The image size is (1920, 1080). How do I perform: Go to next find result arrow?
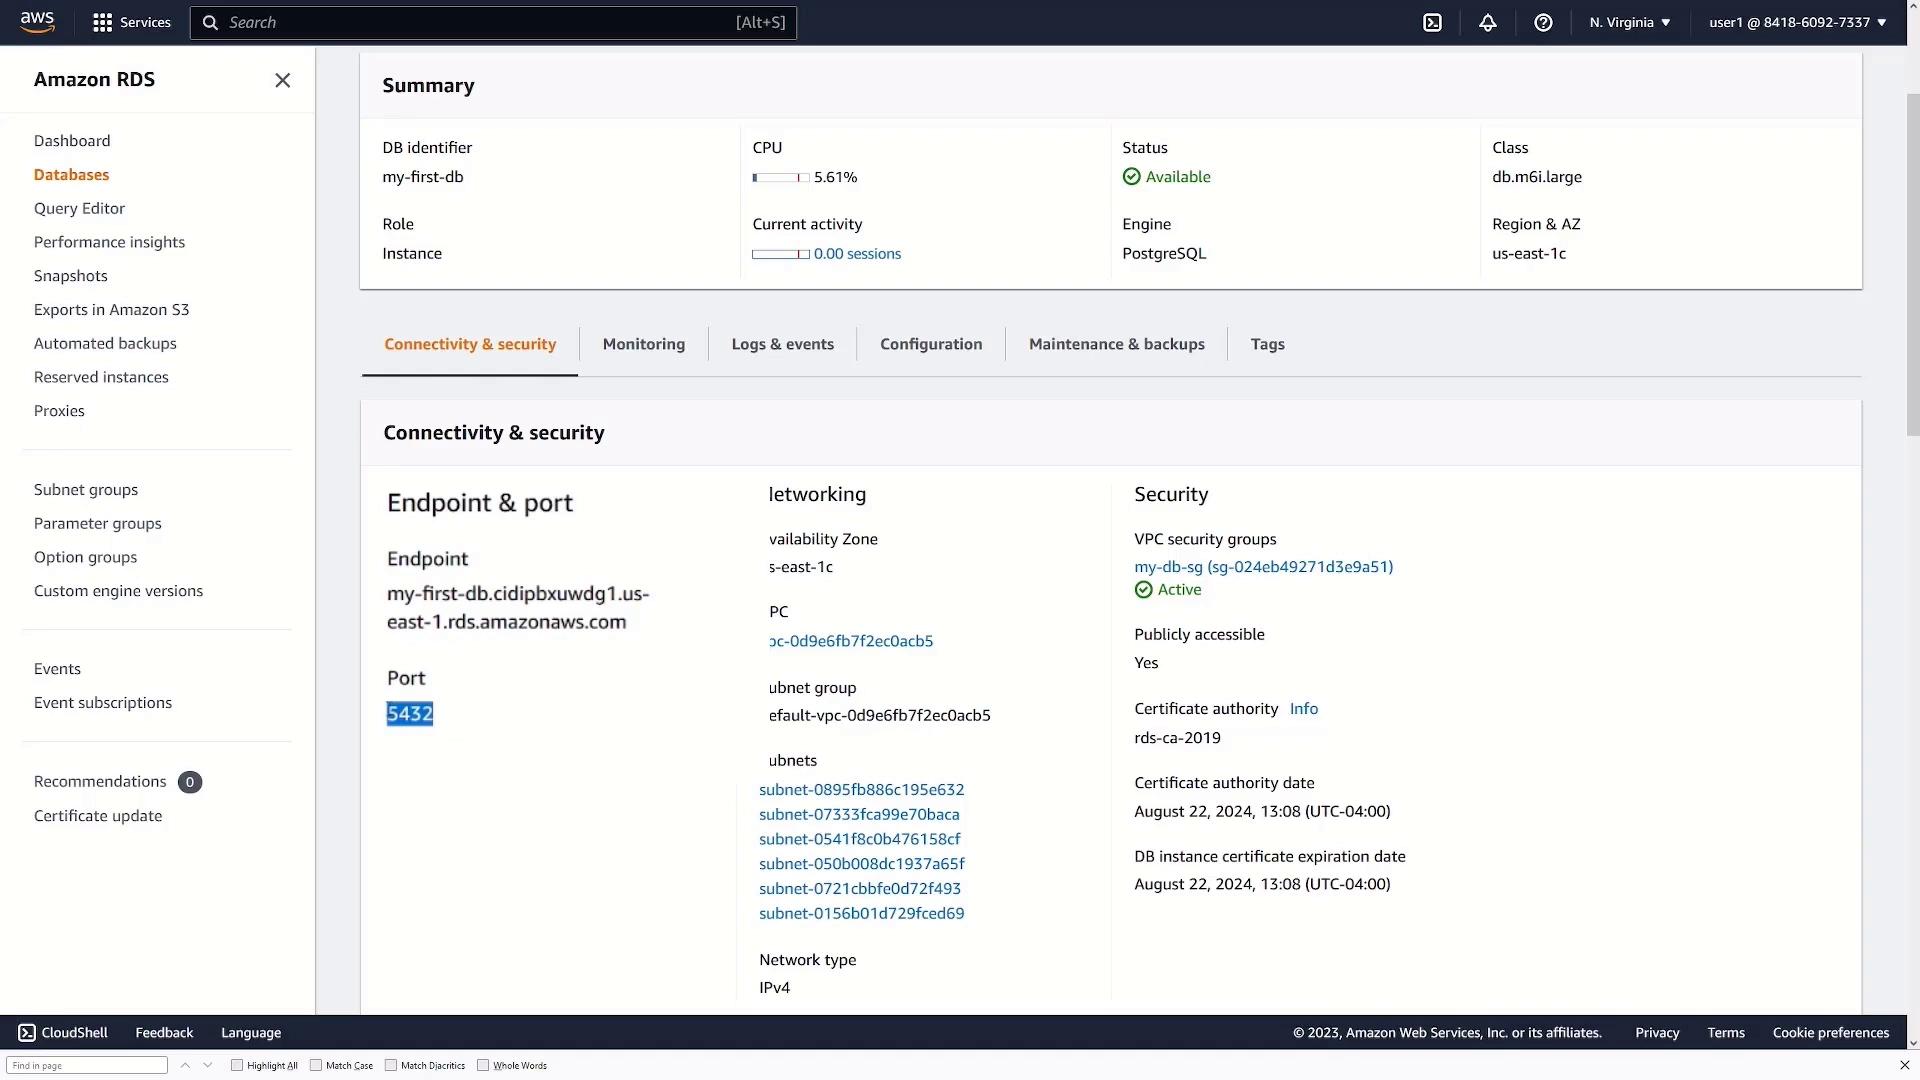click(207, 1065)
